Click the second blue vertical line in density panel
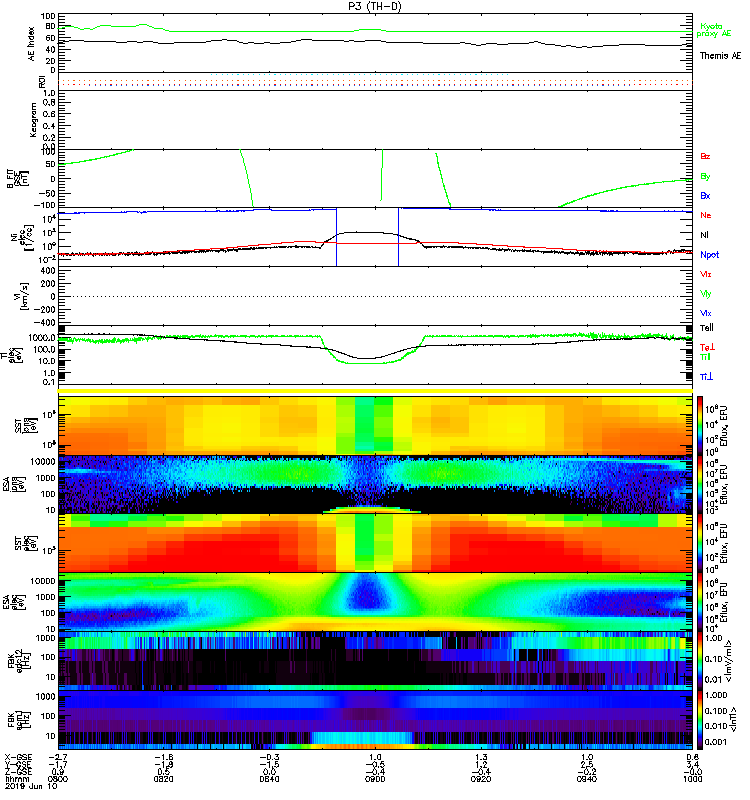Viewport: 750px width, 800px height. tap(398, 237)
